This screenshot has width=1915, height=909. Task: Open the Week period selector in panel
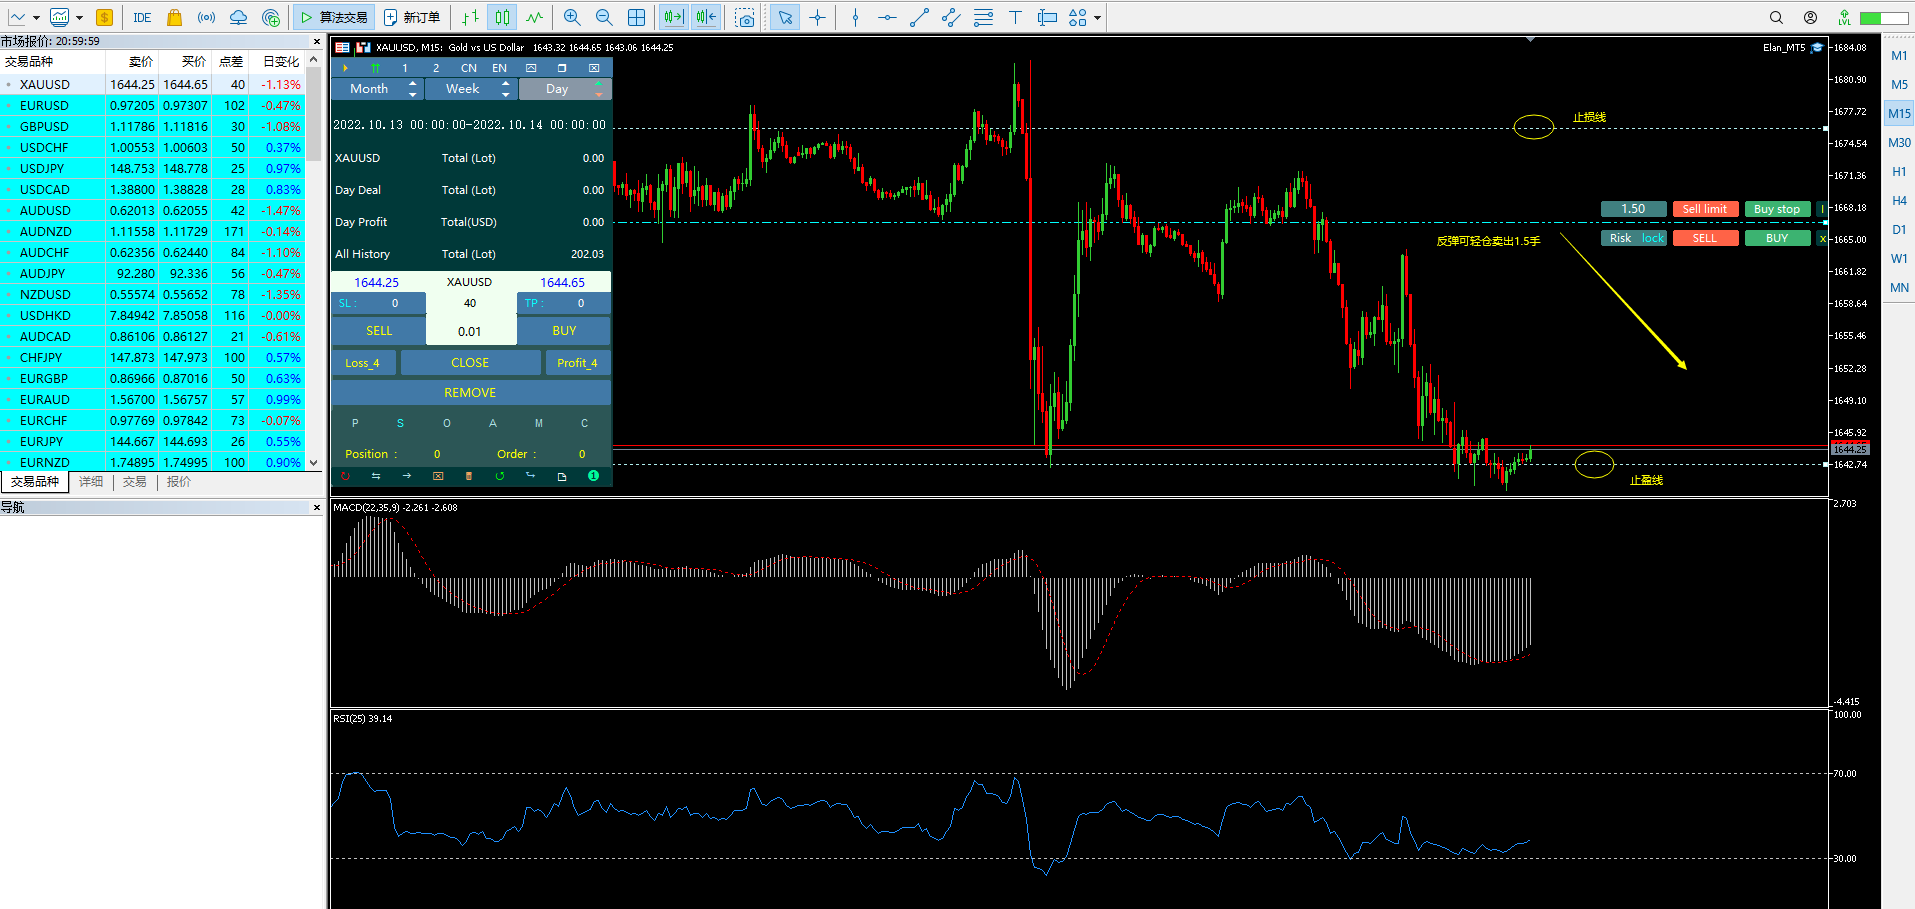pyautogui.click(x=471, y=89)
